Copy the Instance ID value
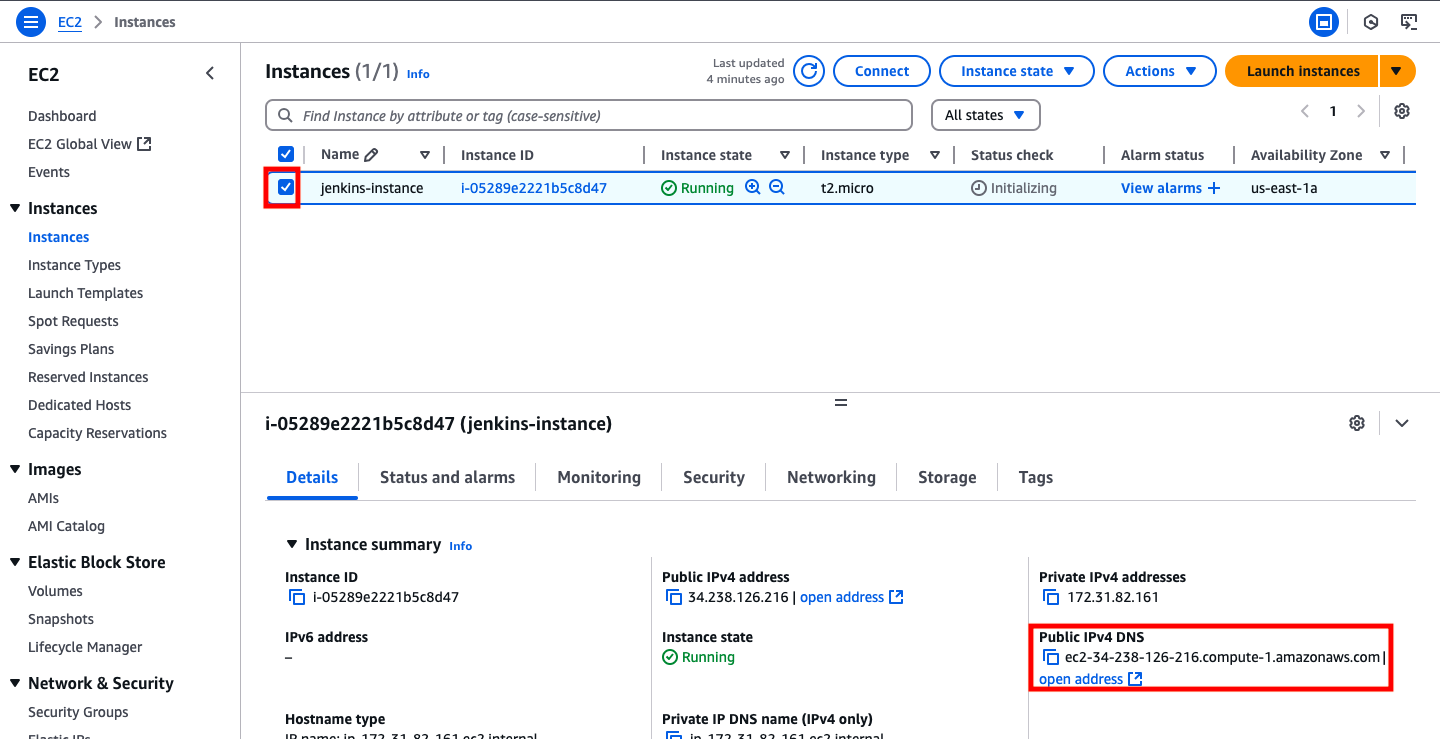1440x739 pixels. tap(297, 597)
